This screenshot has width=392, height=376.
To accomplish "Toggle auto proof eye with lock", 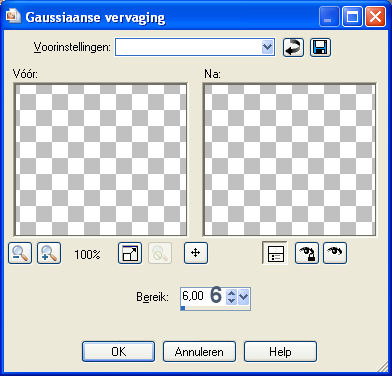I will (307, 253).
